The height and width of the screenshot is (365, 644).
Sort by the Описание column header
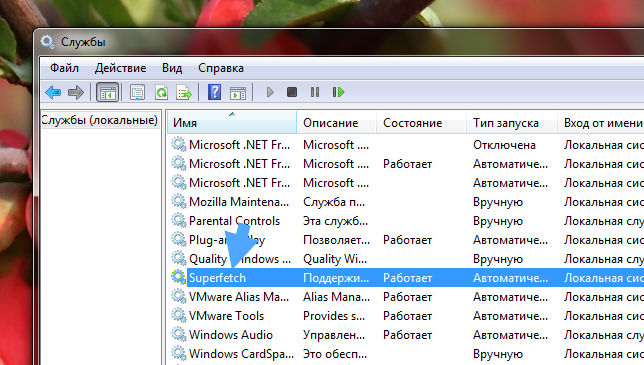click(x=336, y=122)
